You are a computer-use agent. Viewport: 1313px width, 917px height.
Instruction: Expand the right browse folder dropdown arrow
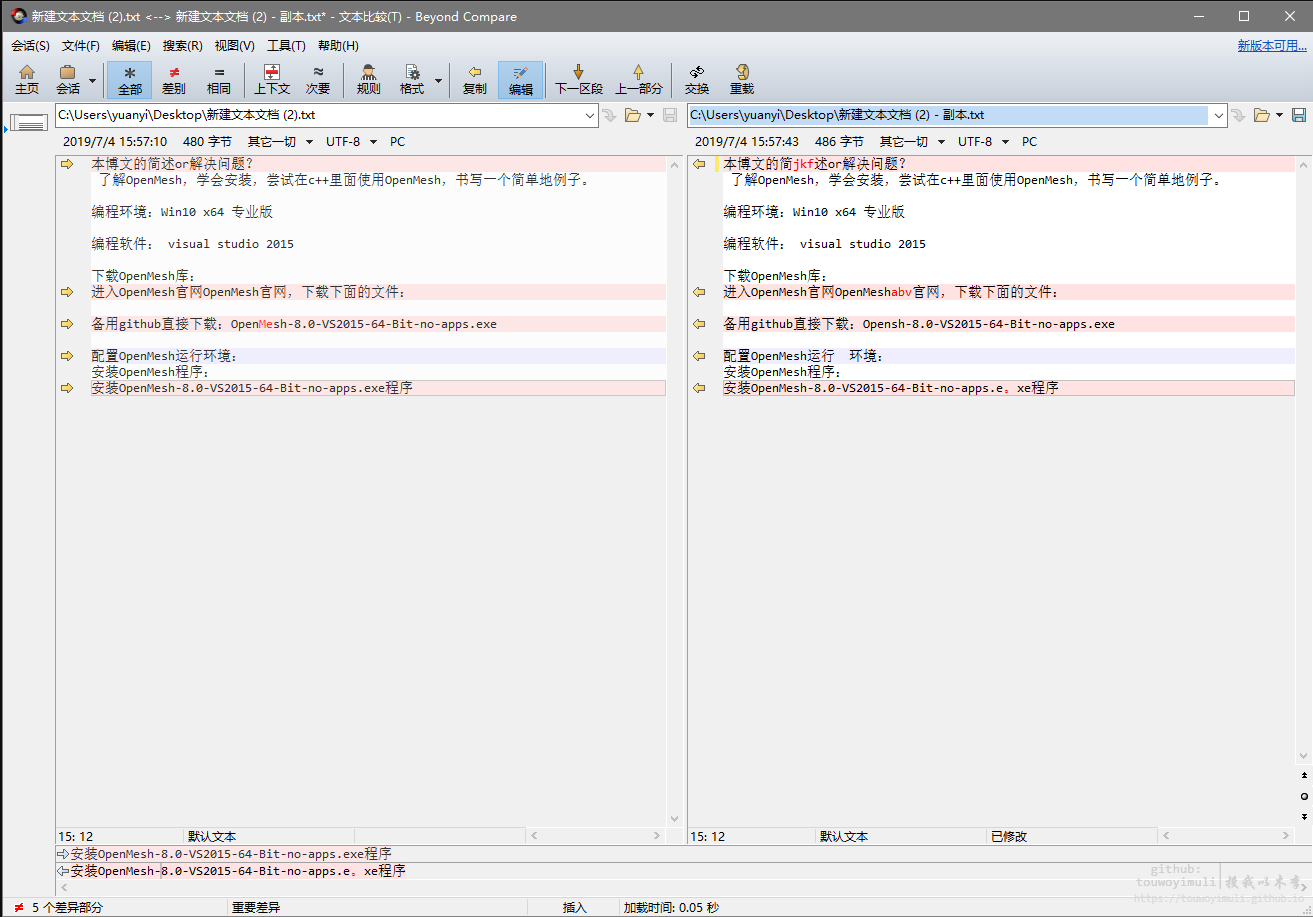coord(1279,115)
